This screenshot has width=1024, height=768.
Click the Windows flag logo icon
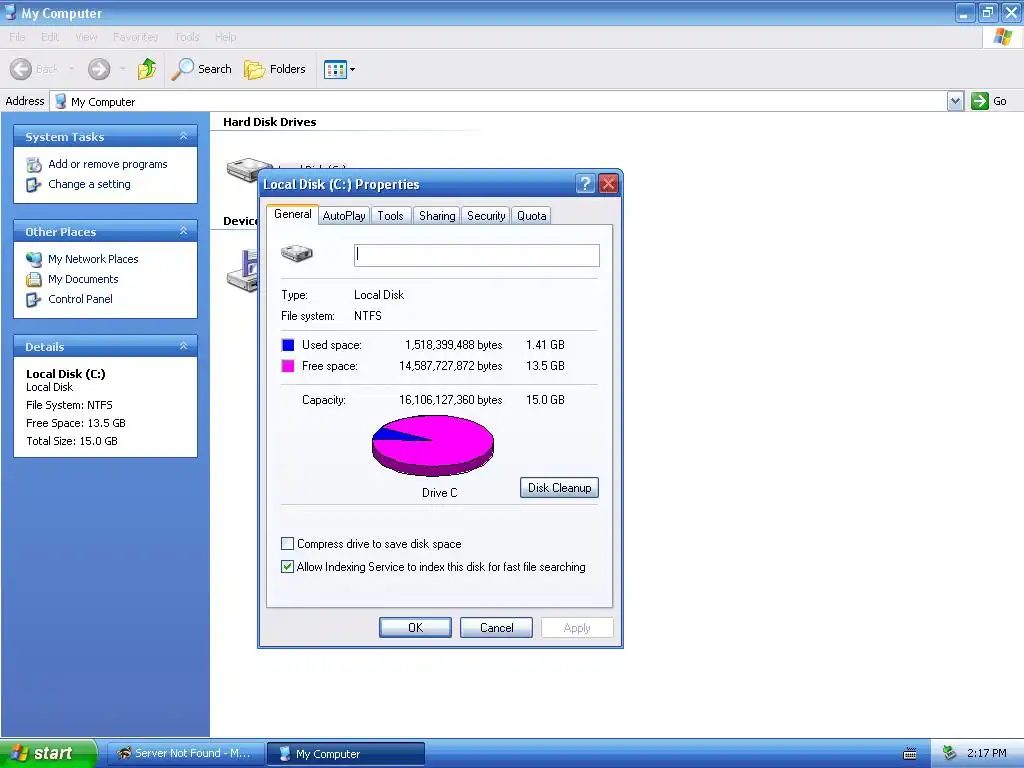(x=1002, y=37)
